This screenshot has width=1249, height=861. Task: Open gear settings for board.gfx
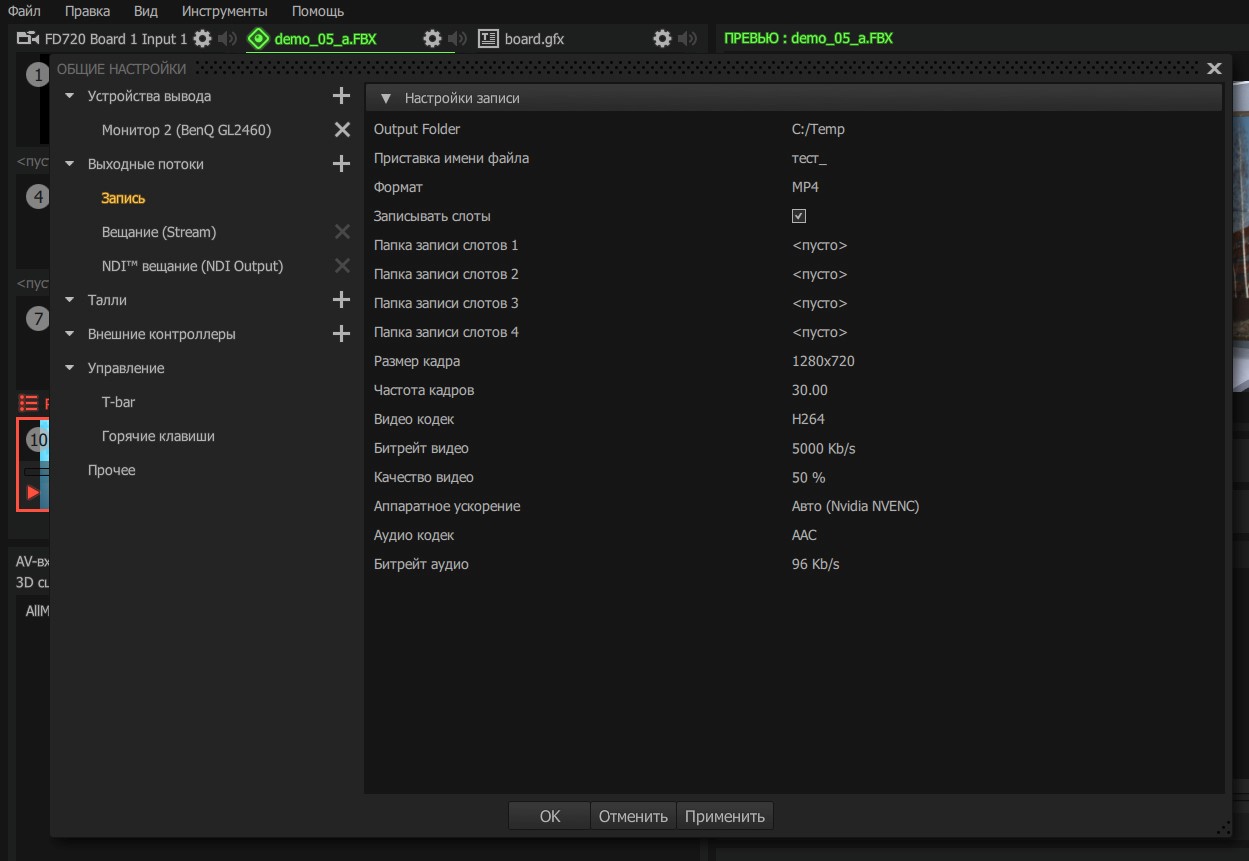[662, 39]
